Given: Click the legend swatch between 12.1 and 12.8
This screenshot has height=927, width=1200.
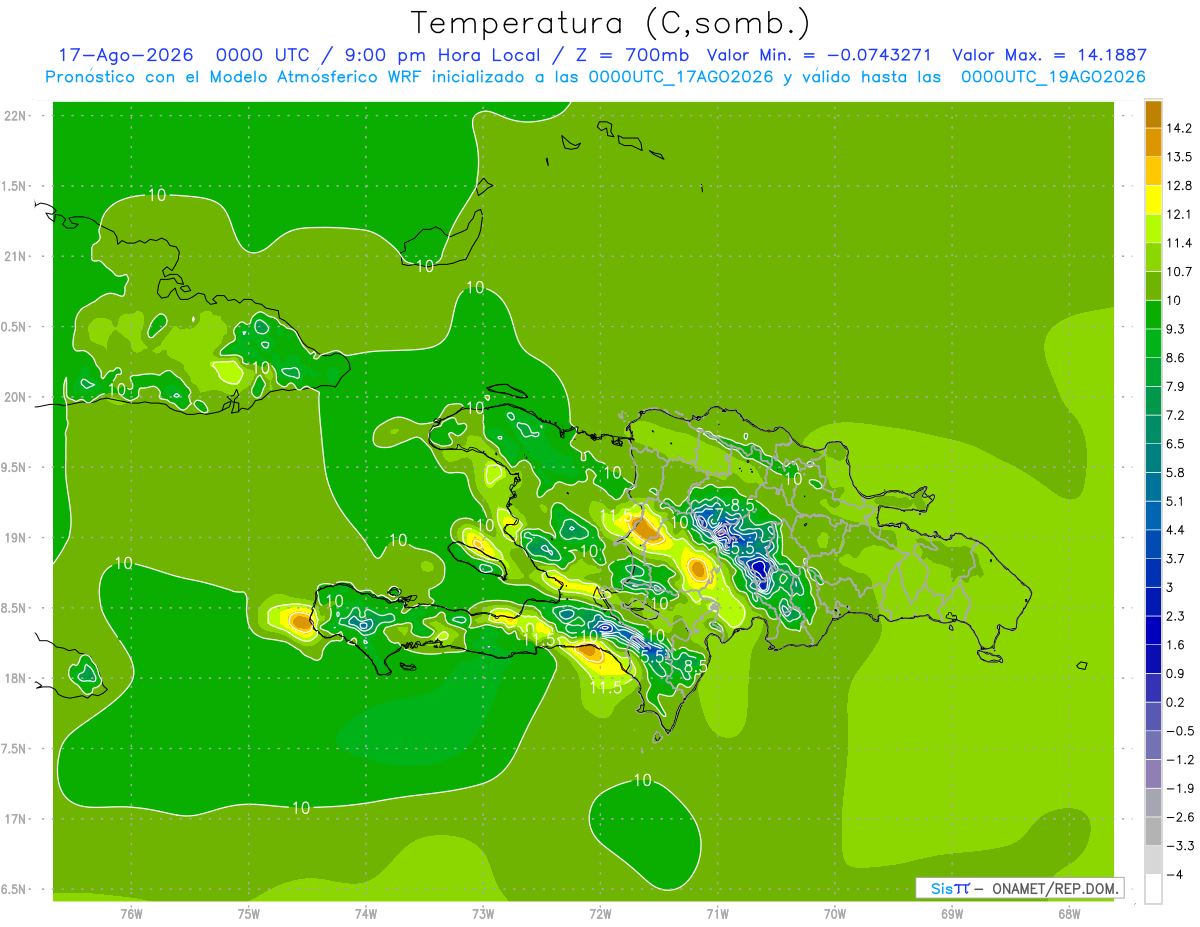Looking at the screenshot, I should (x=1153, y=200).
